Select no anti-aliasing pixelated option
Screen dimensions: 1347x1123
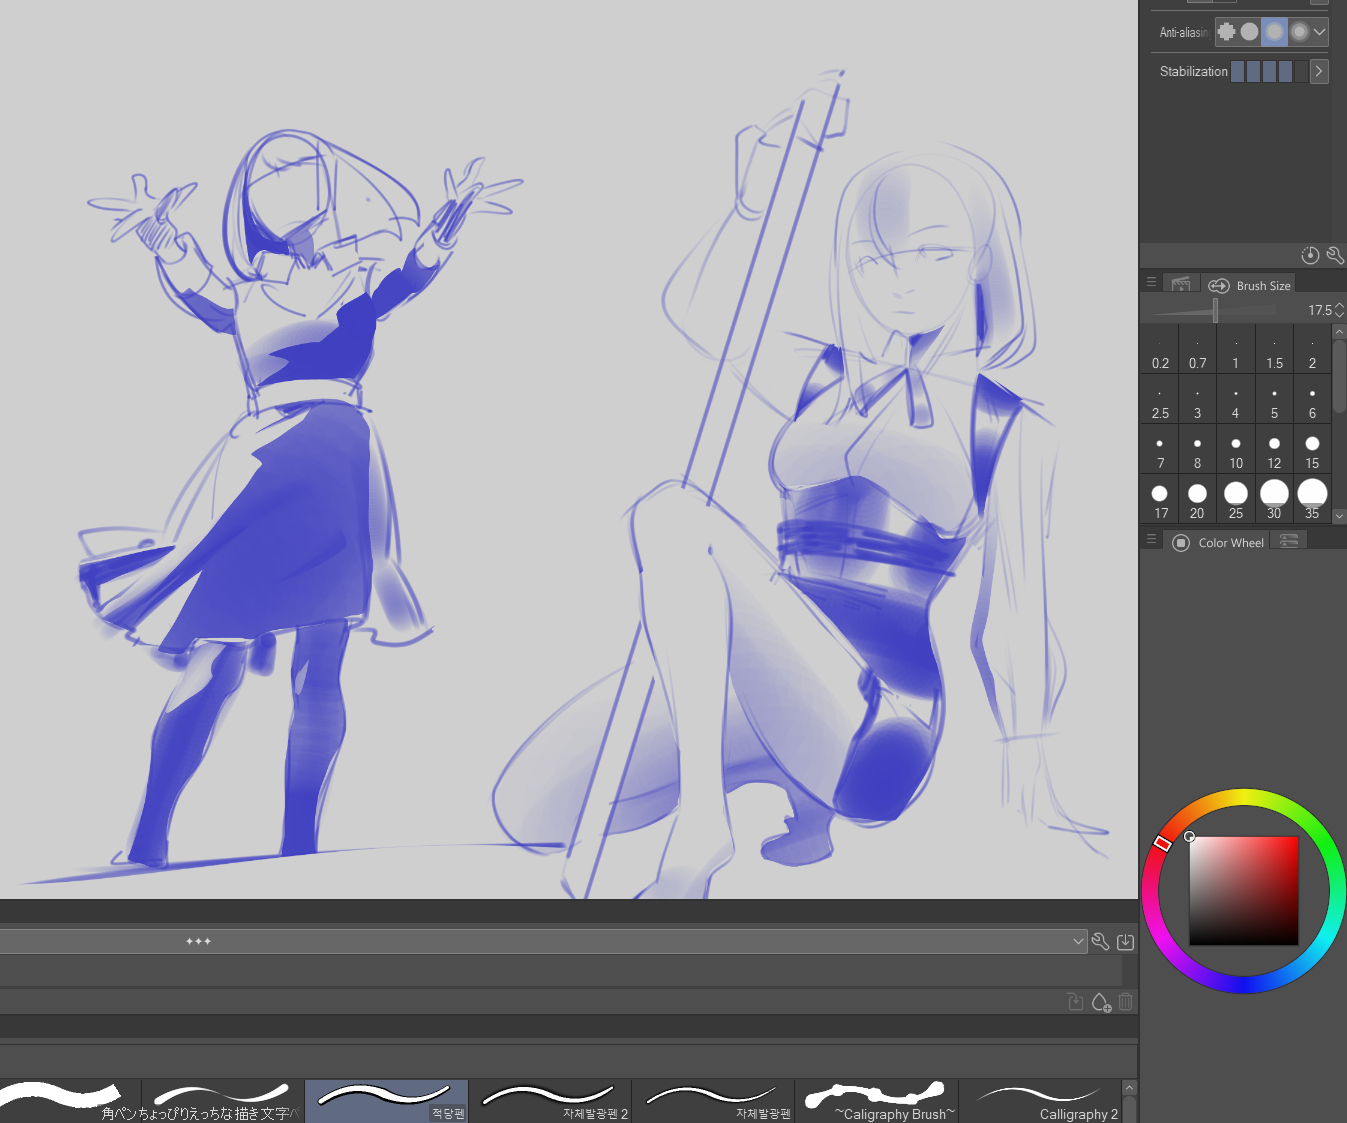pyautogui.click(x=1226, y=32)
